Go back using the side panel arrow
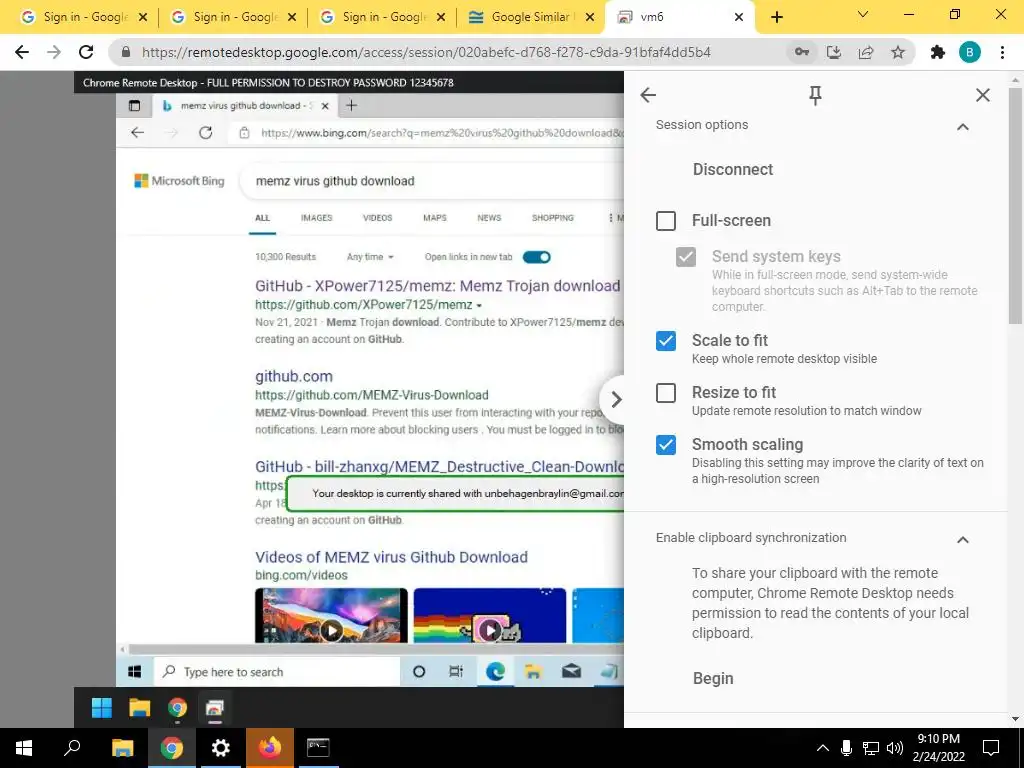This screenshot has height=768, width=1024. [648, 95]
